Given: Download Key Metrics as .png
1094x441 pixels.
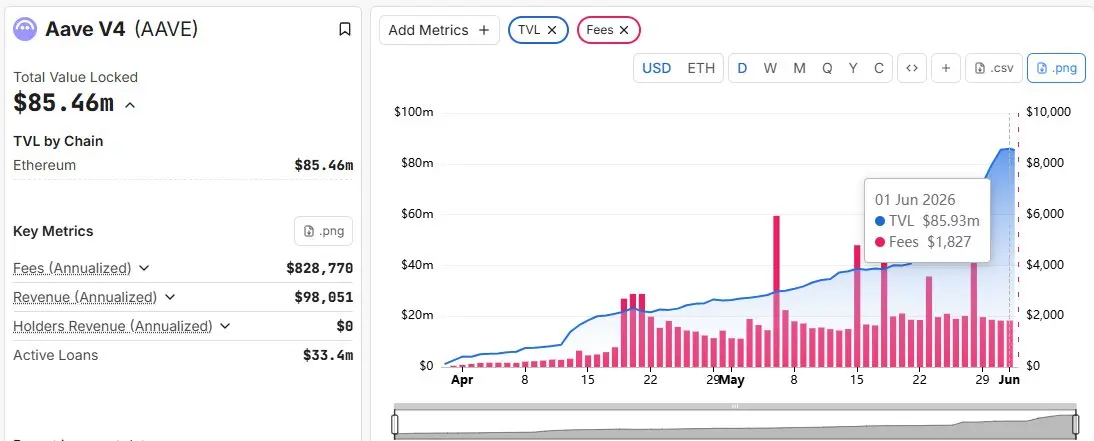Looking at the screenshot, I should tap(324, 231).
